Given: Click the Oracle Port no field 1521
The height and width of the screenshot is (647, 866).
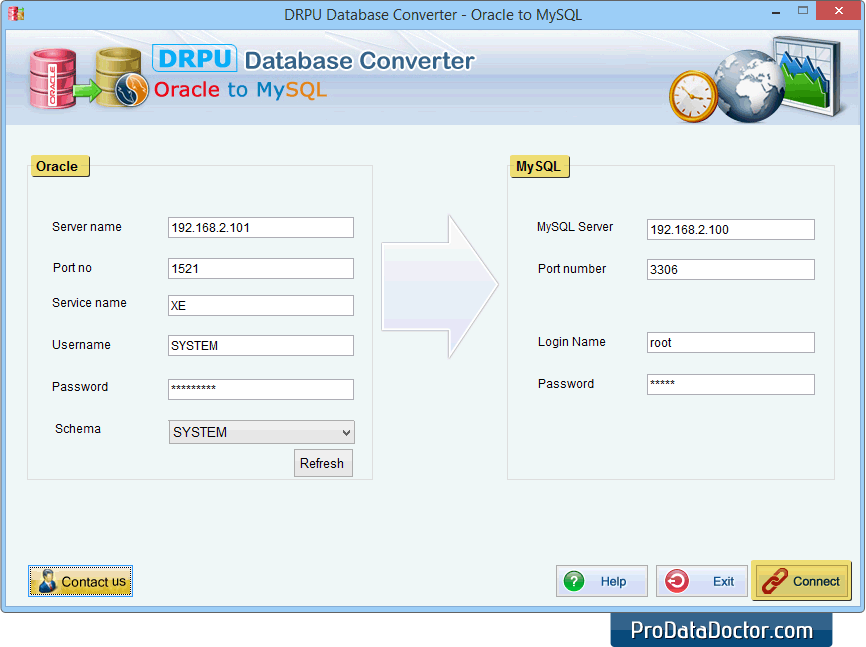Looking at the screenshot, I should (261, 269).
